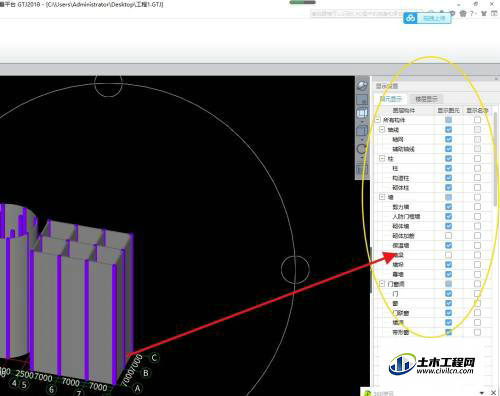Open dropdown arrow below rotate icon
This screenshot has height=396, width=500.
[x=362, y=157]
